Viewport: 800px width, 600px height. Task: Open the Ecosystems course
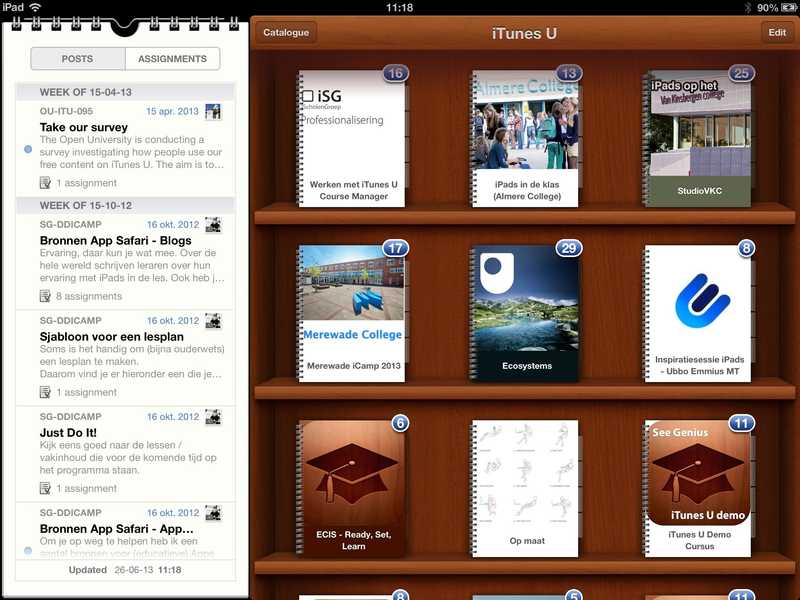point(525,313)
